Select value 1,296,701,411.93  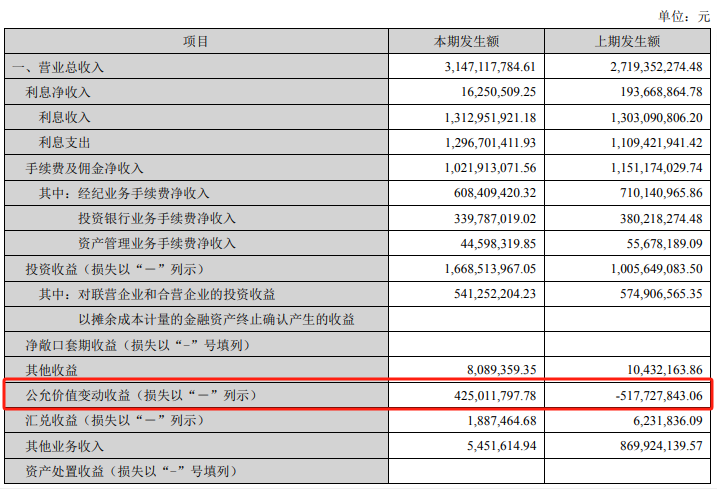pos(490,143)
